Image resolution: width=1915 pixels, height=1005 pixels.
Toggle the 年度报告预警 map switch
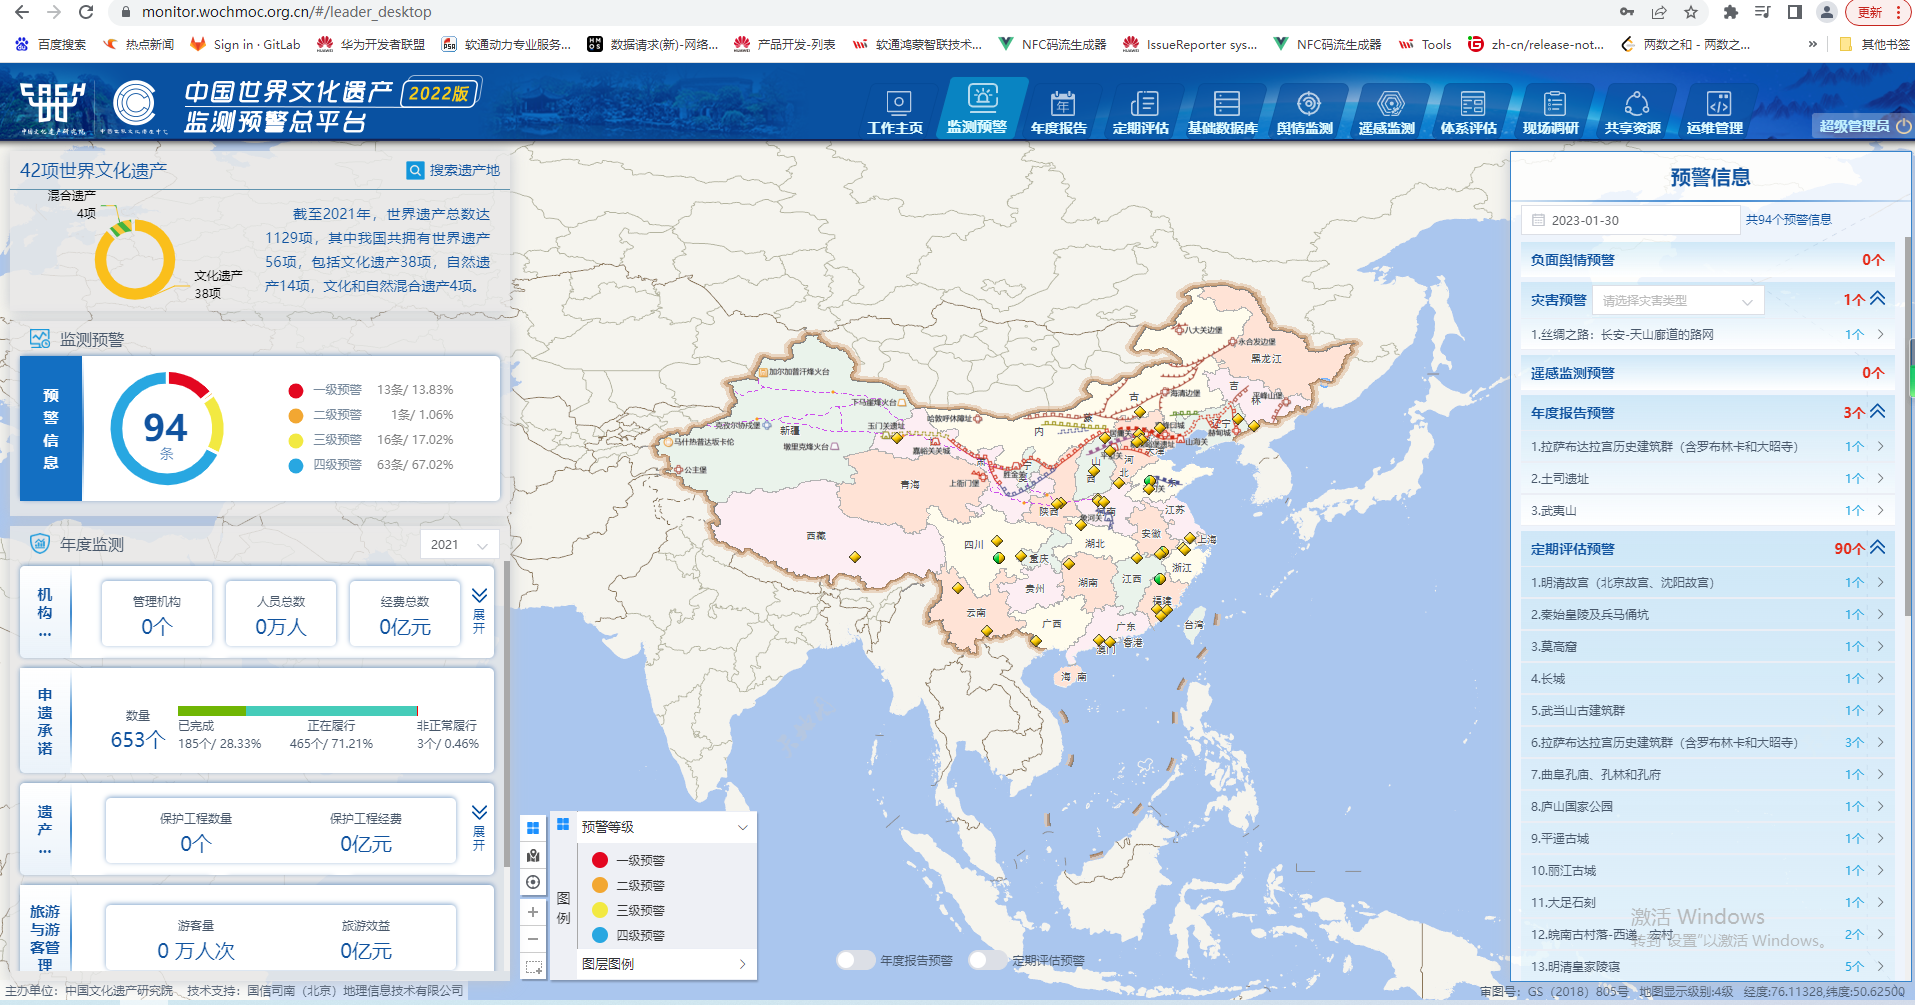(x=855, y=960)
